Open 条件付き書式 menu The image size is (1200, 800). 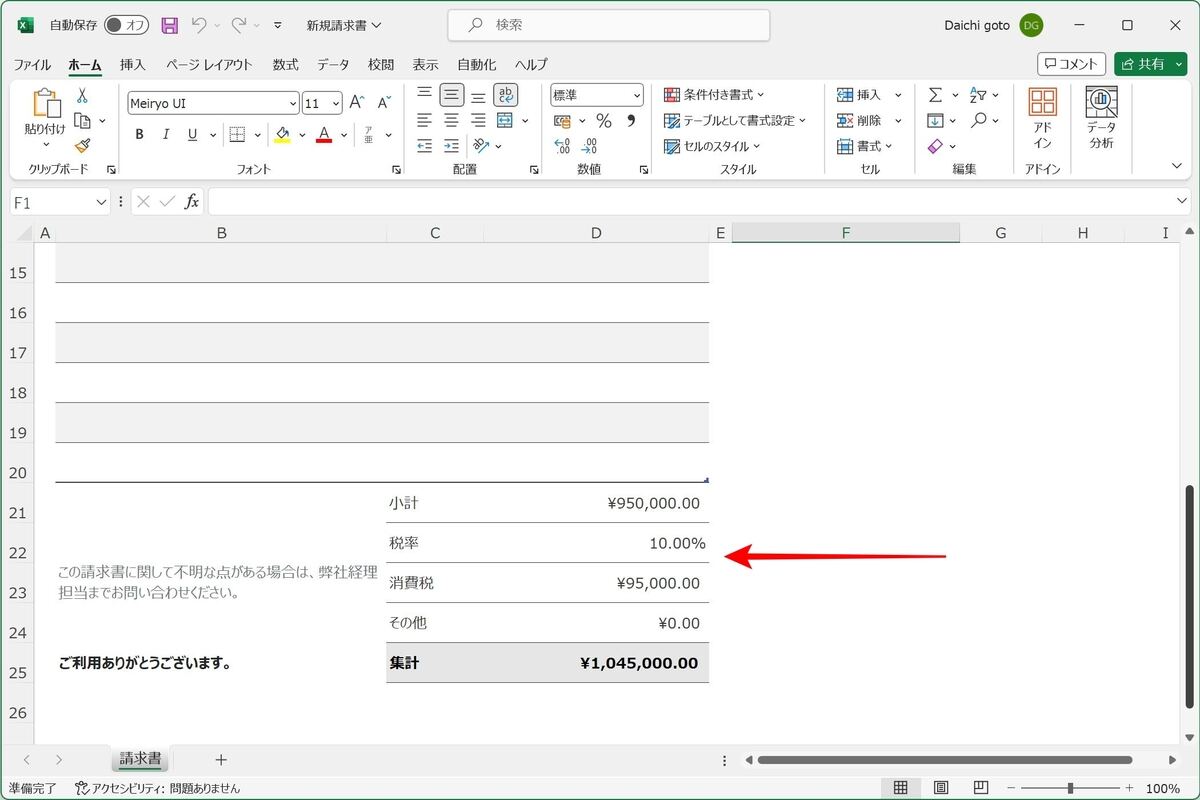(714, 95)
